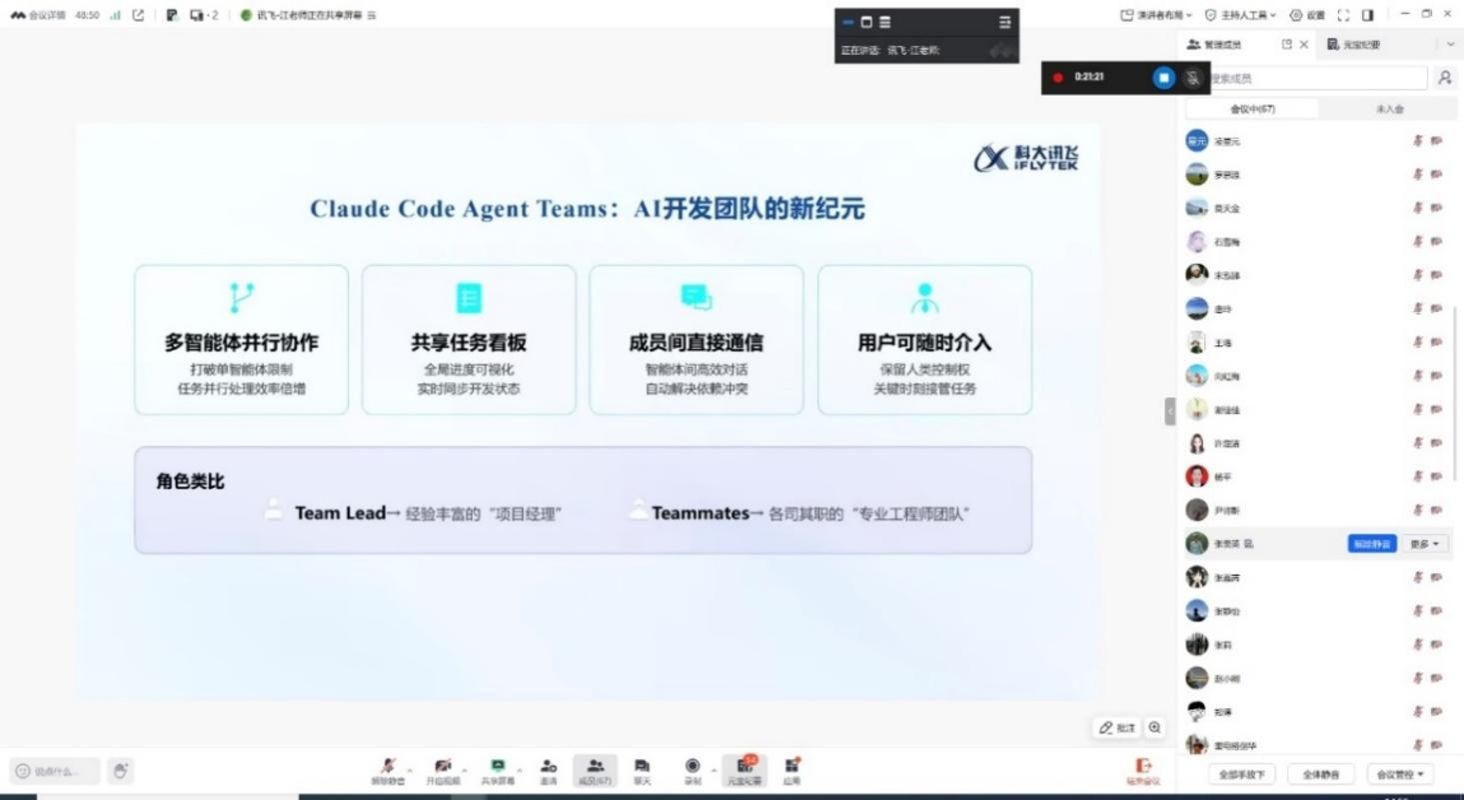The height and width of the screenshot is (800, 1464).
Task: Toggle the side panel layout icon in the top bar
Action: click(x=1368, y=15)
